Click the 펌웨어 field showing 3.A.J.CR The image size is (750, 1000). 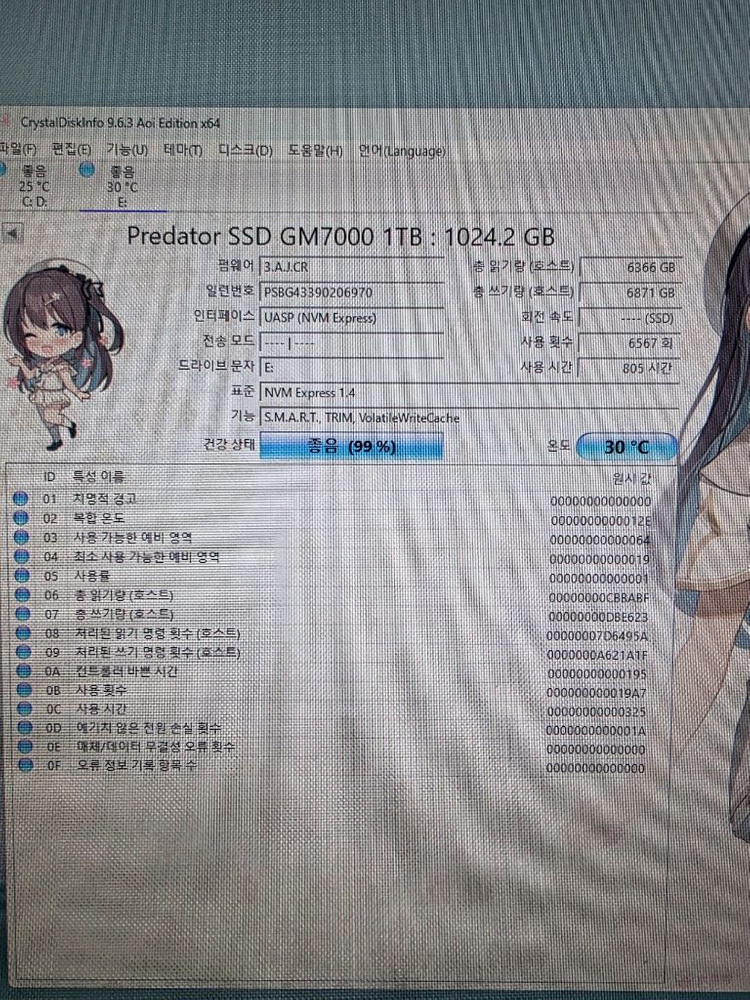tap(351, 267)
